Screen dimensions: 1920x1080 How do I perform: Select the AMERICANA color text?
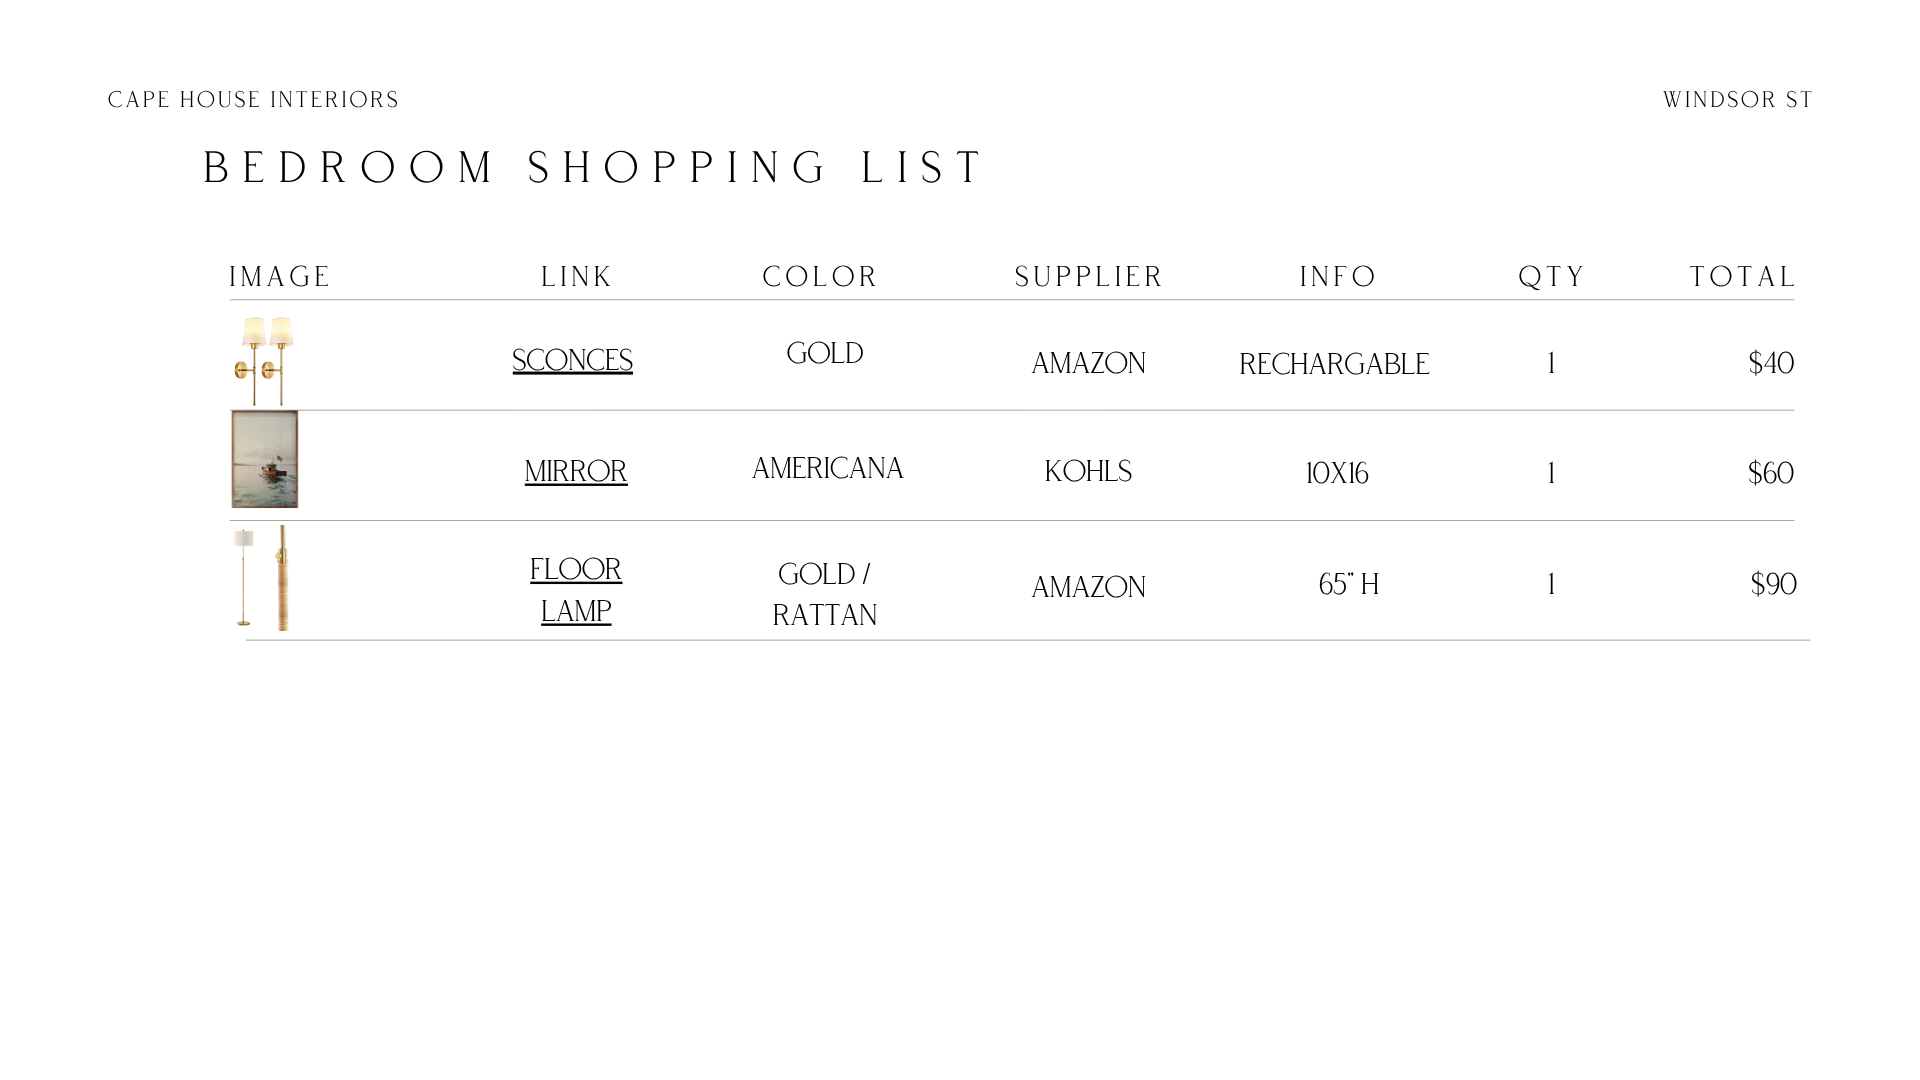coord(827,468)
